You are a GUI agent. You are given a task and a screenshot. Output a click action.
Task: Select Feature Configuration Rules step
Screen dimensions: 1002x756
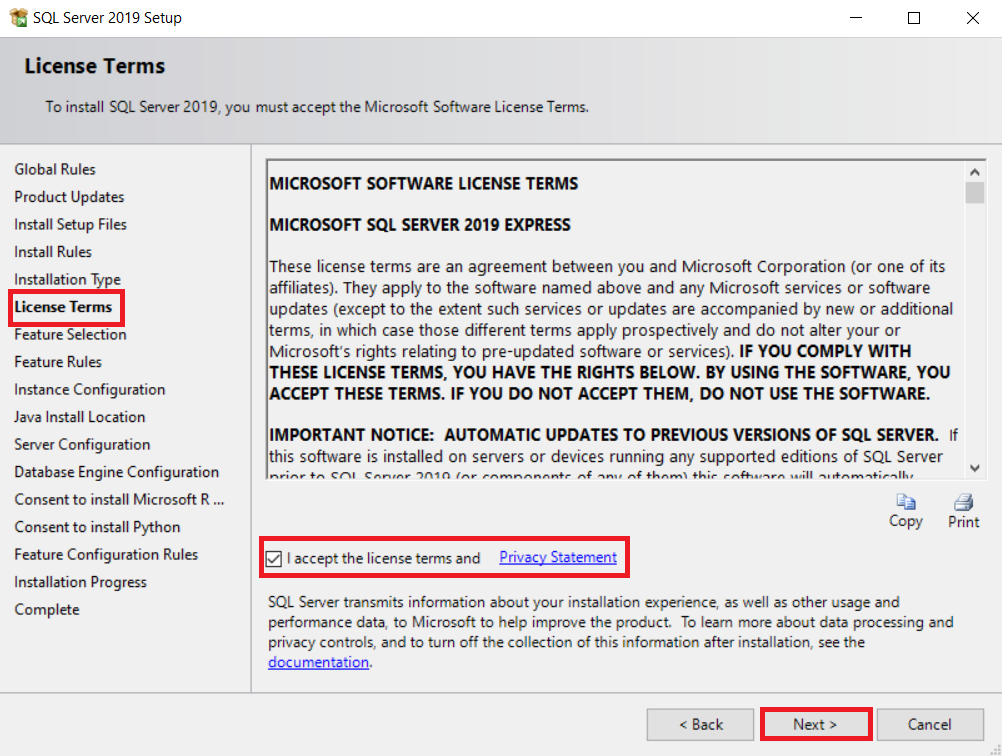tap(106, 554)
